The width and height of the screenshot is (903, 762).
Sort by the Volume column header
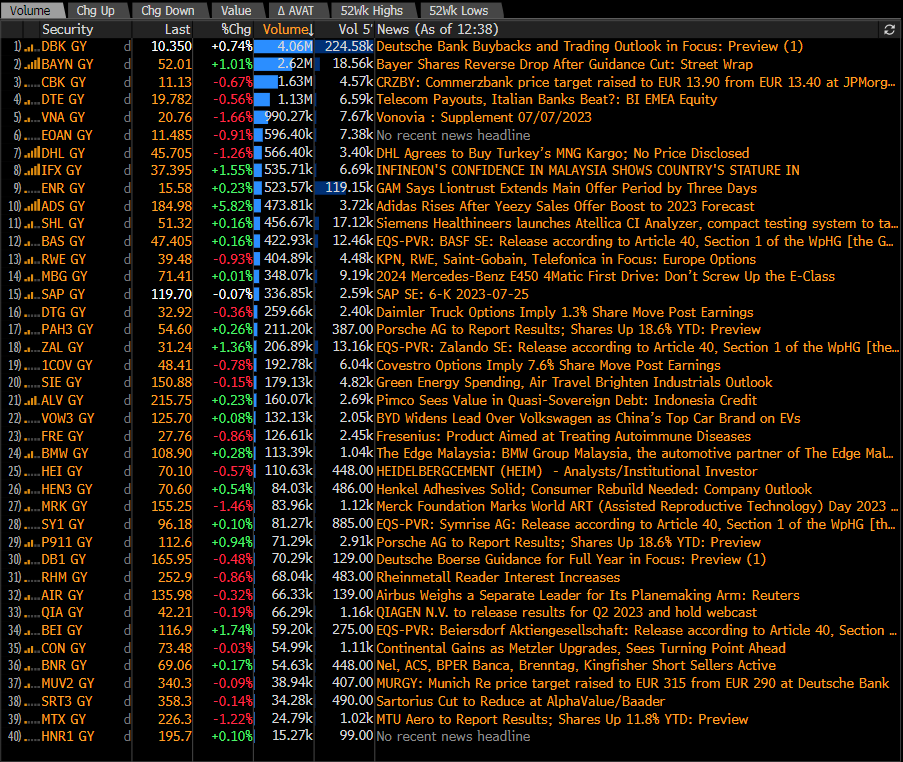(284, 29)
